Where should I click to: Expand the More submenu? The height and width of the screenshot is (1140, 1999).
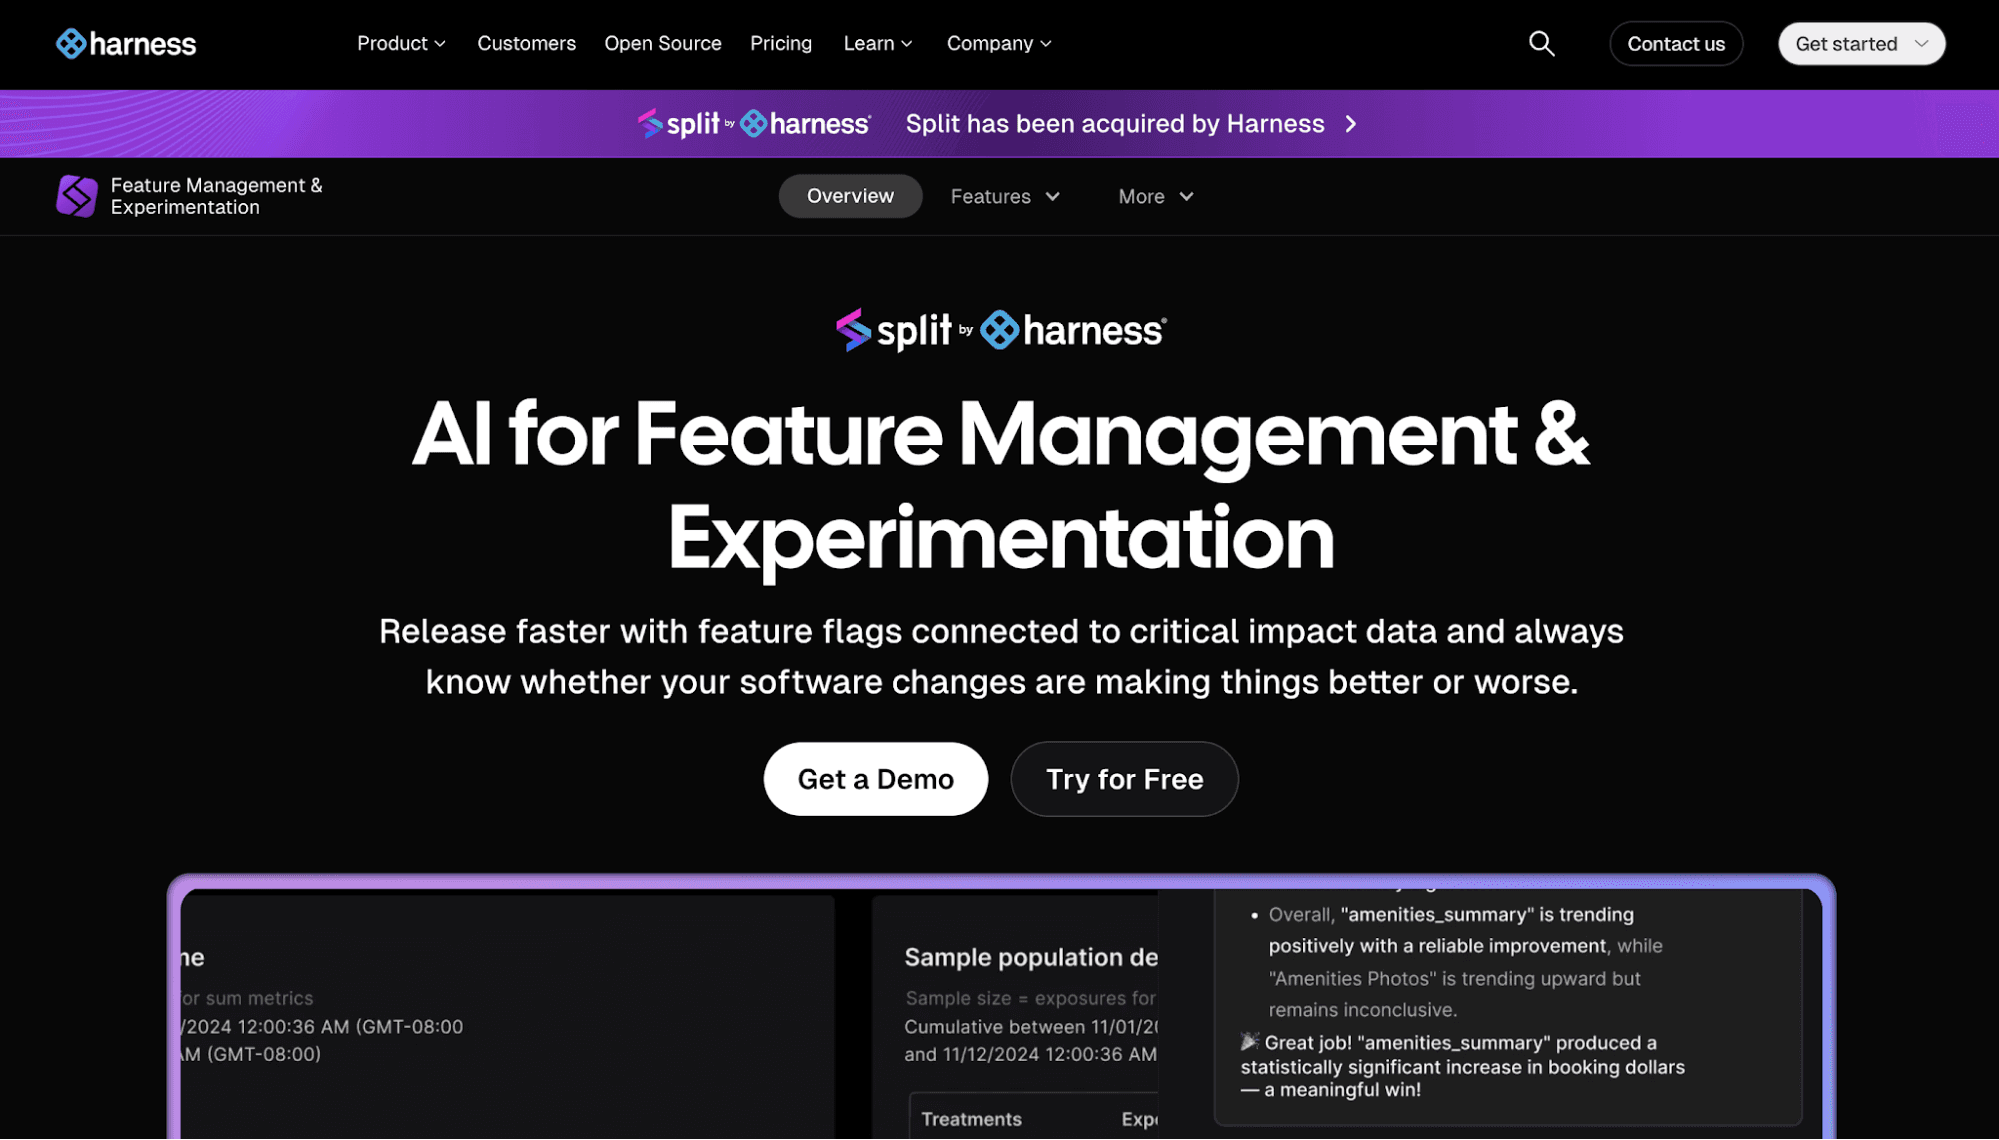click(x=1156, y=197)
